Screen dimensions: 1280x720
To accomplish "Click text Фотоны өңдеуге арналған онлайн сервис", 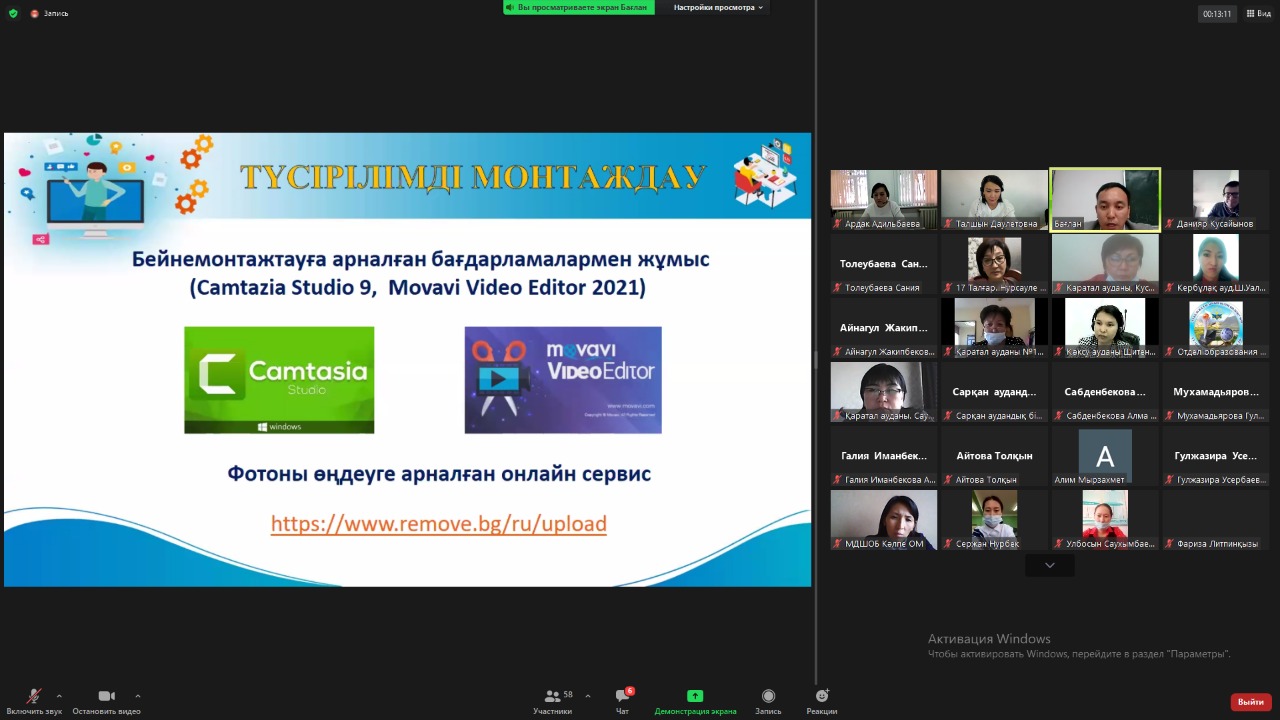I will 439,473.
